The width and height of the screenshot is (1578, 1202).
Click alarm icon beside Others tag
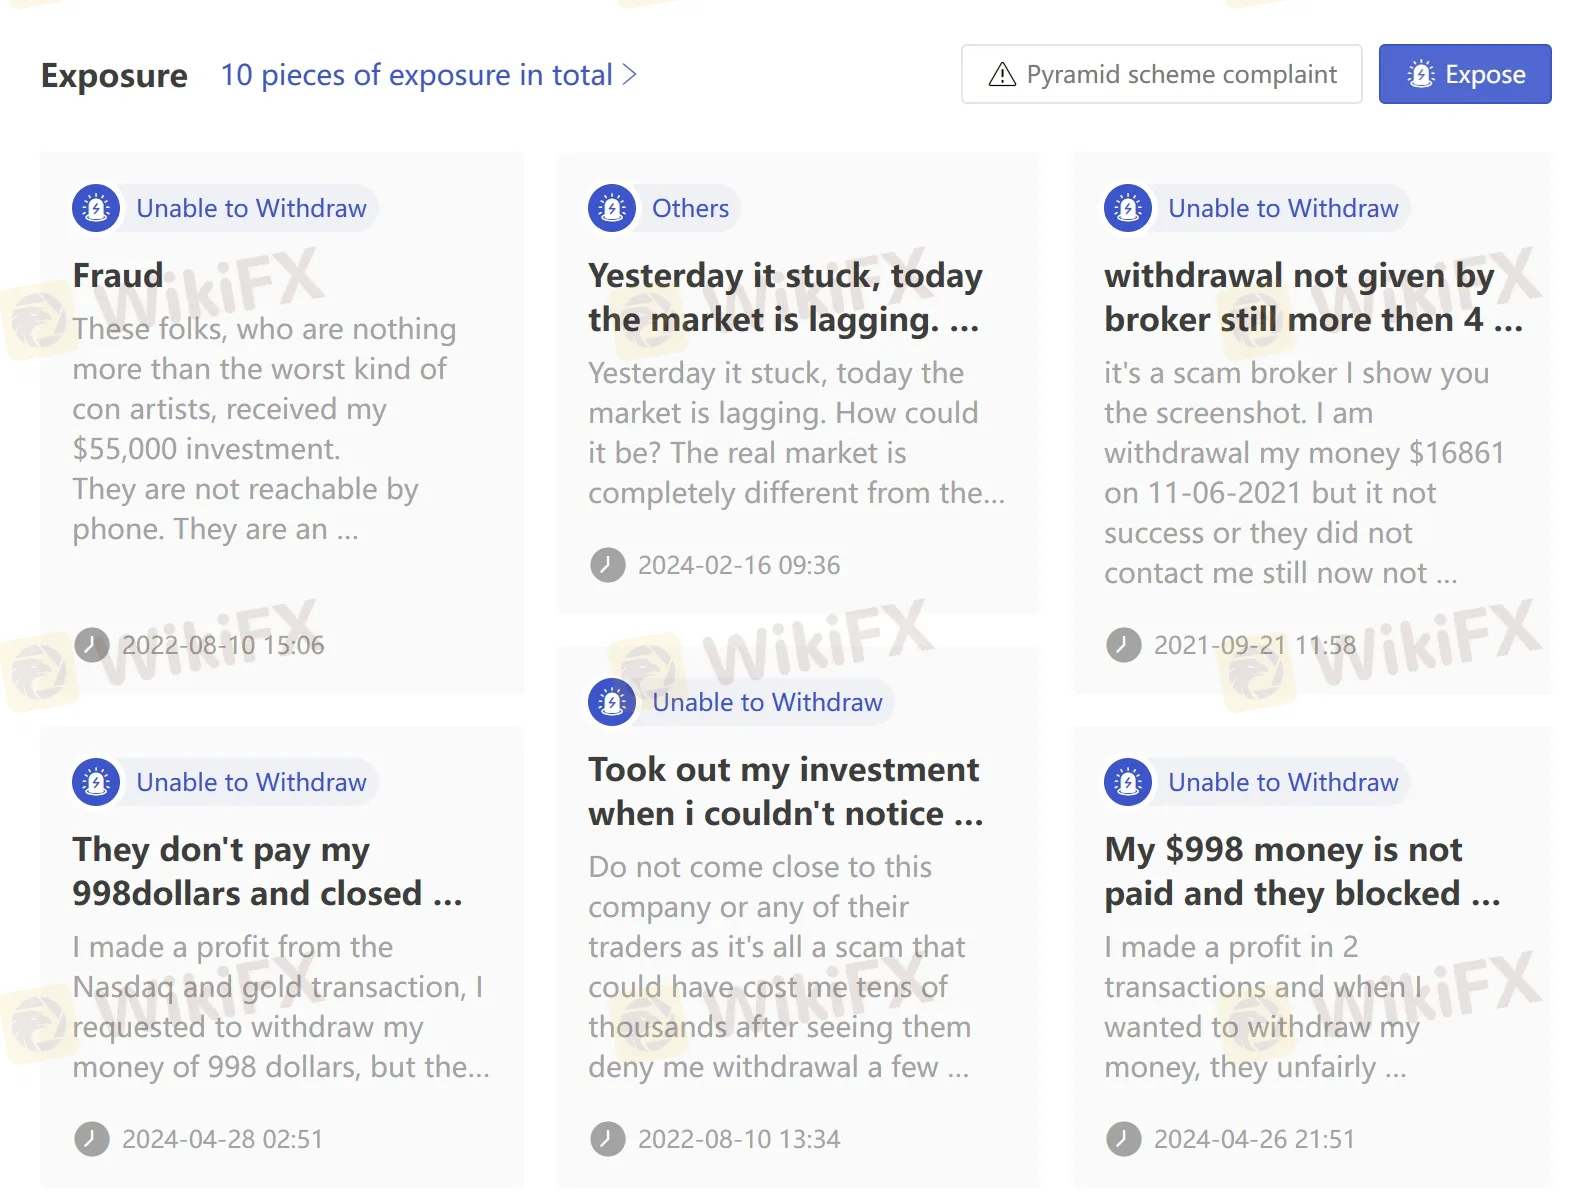coord(612,208)
